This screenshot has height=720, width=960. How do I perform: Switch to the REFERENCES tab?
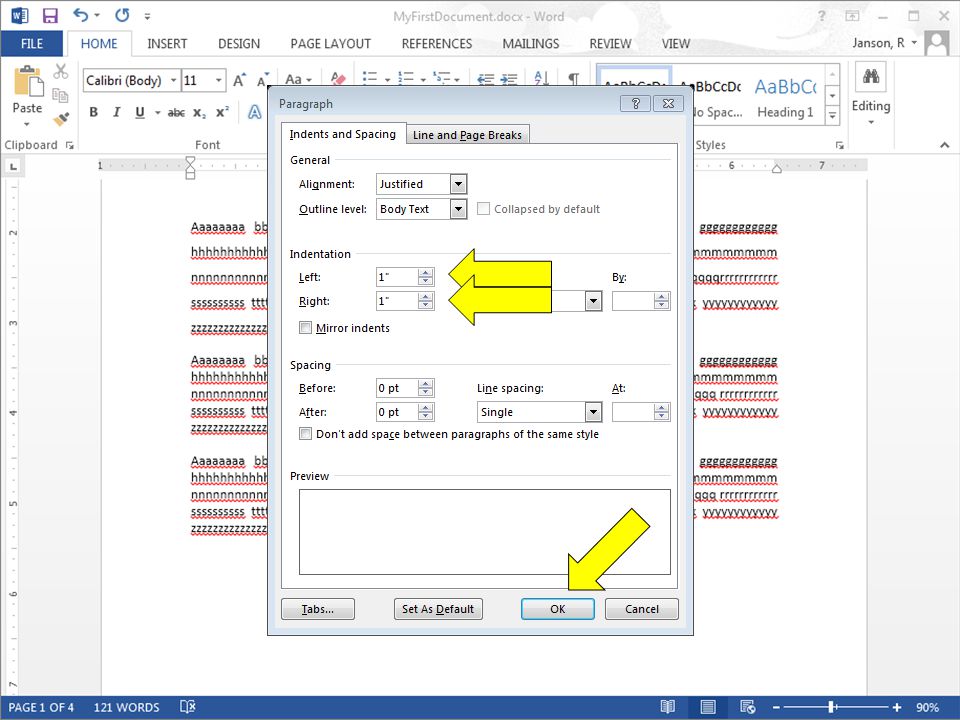(437, 43)
